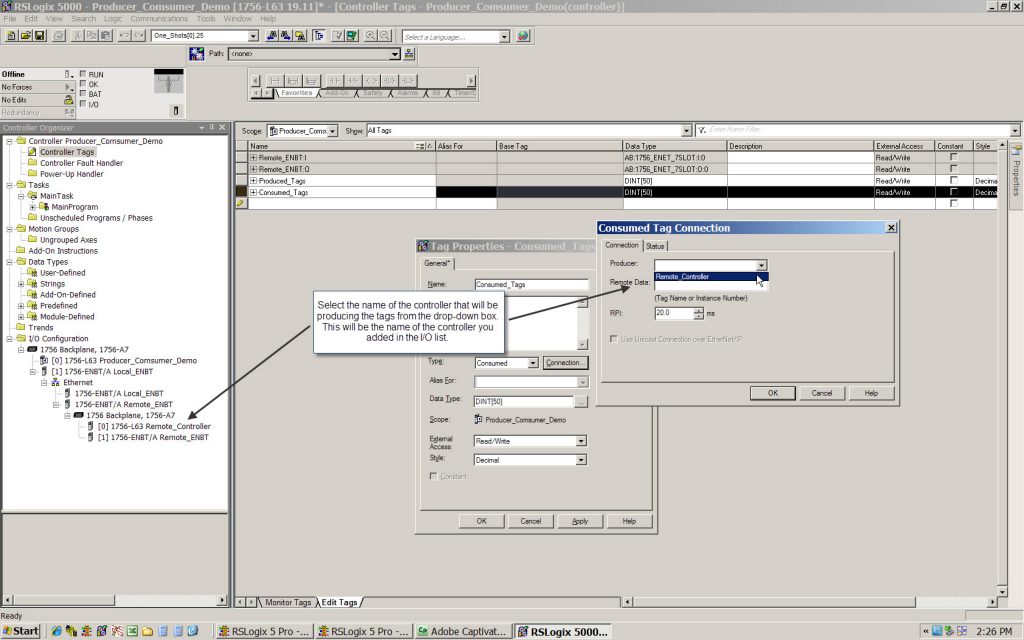Click the Verify Routine icon
The width and height of the screenshot is (1024, 640).
[x=338, y=35]
